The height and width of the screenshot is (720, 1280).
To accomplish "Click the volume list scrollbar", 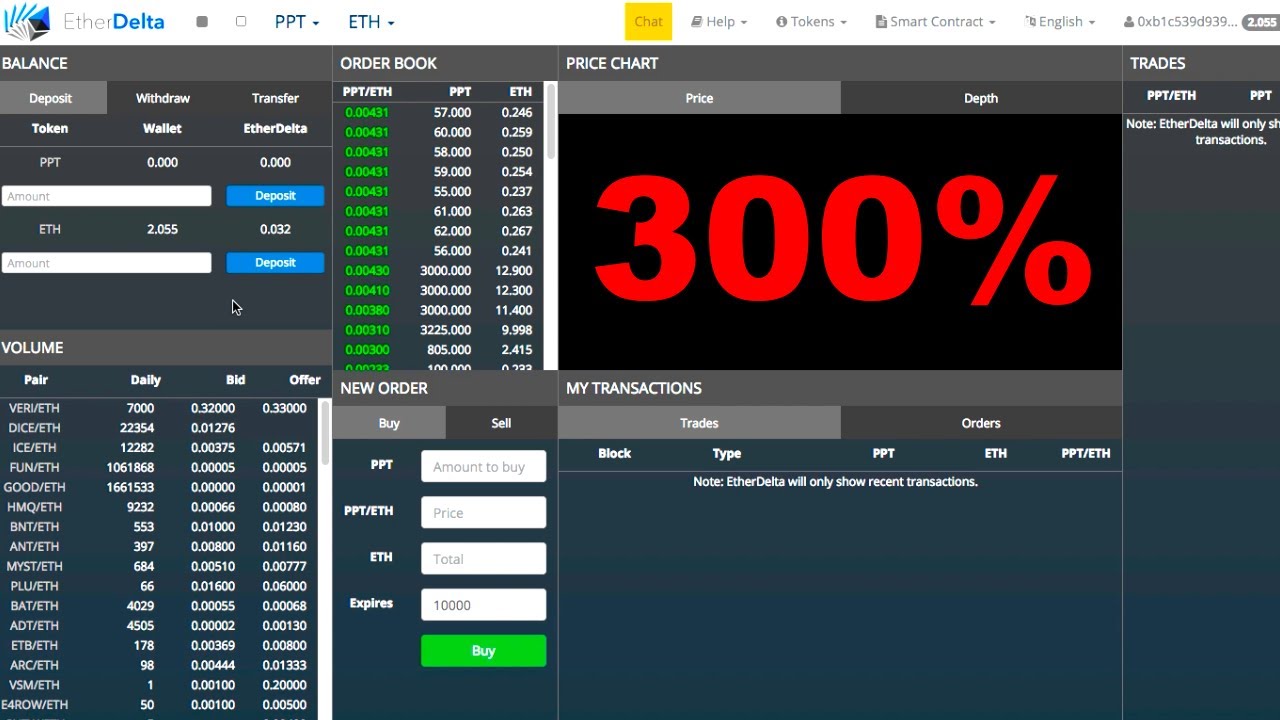I will (325, 432).
